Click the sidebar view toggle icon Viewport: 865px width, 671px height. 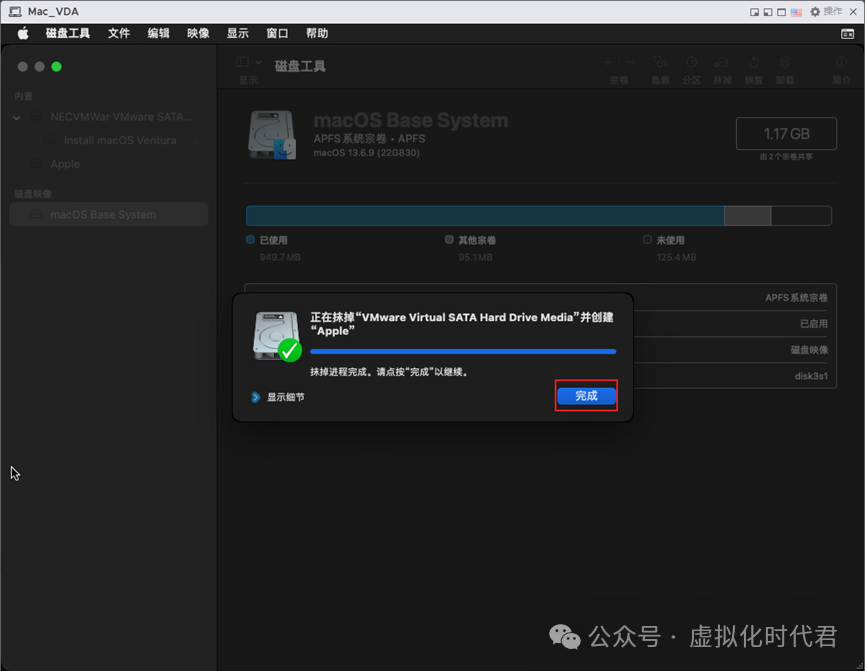tap(242, 62)
